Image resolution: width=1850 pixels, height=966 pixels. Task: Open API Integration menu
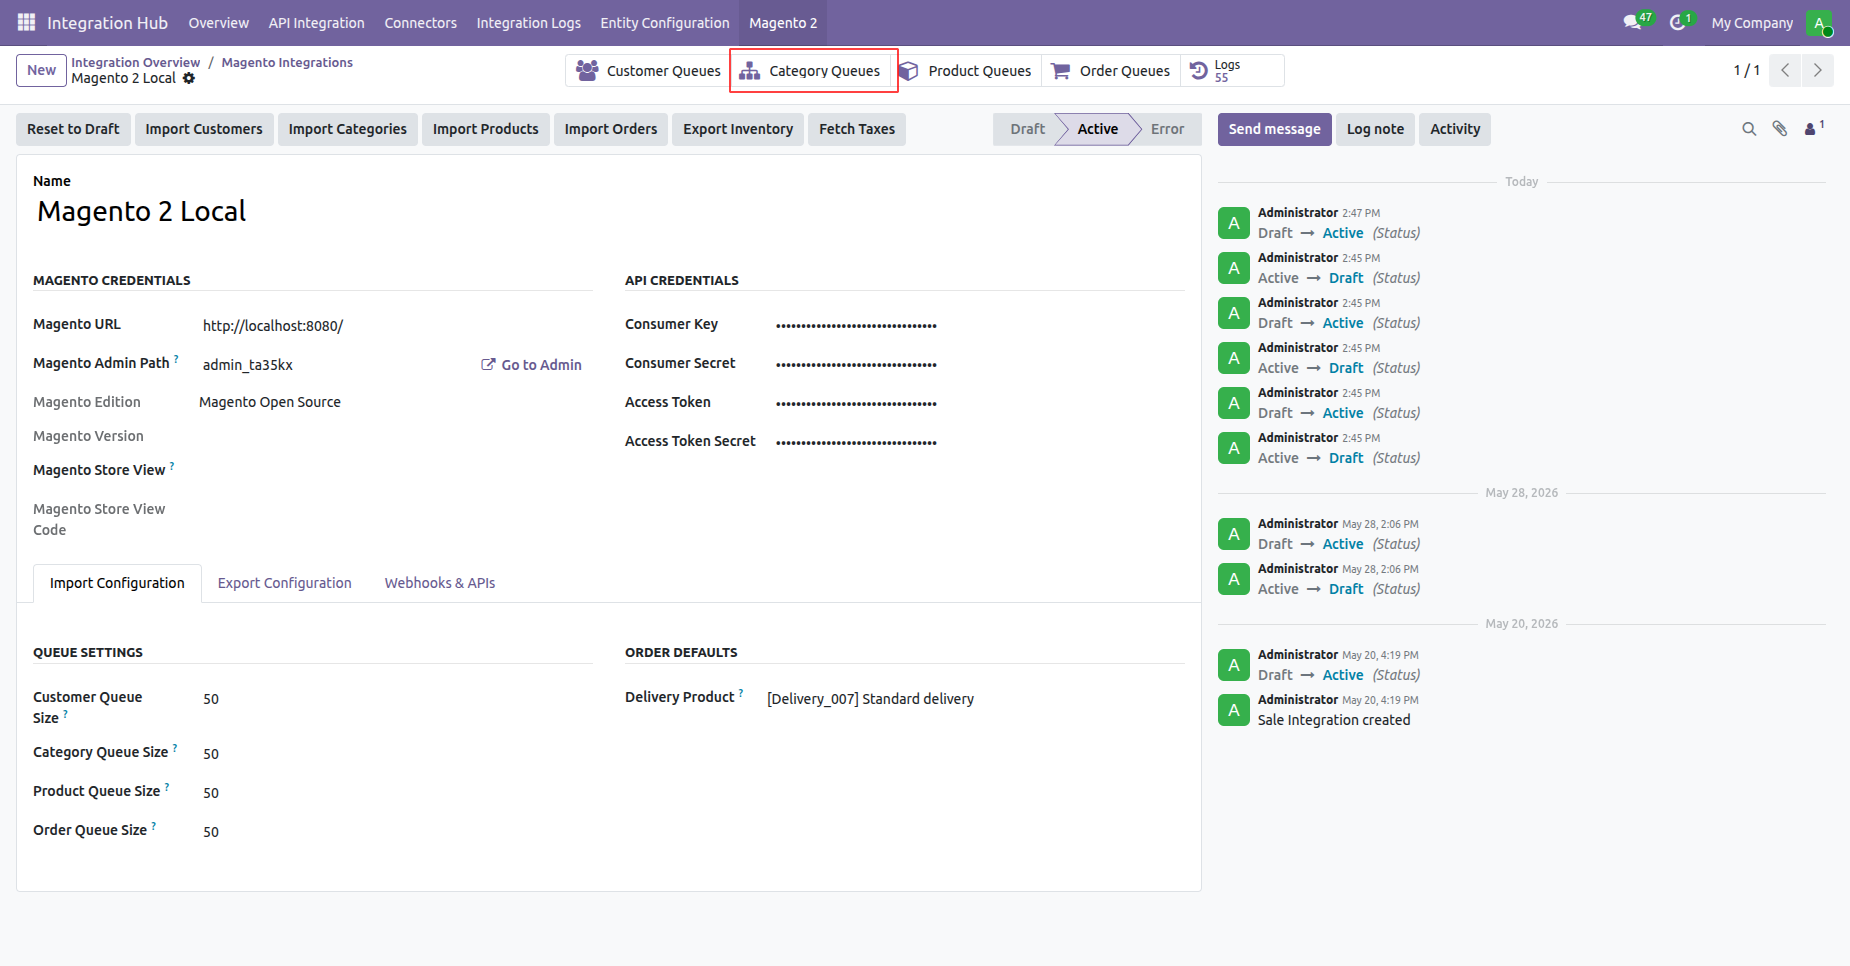(x=316, y=23)
